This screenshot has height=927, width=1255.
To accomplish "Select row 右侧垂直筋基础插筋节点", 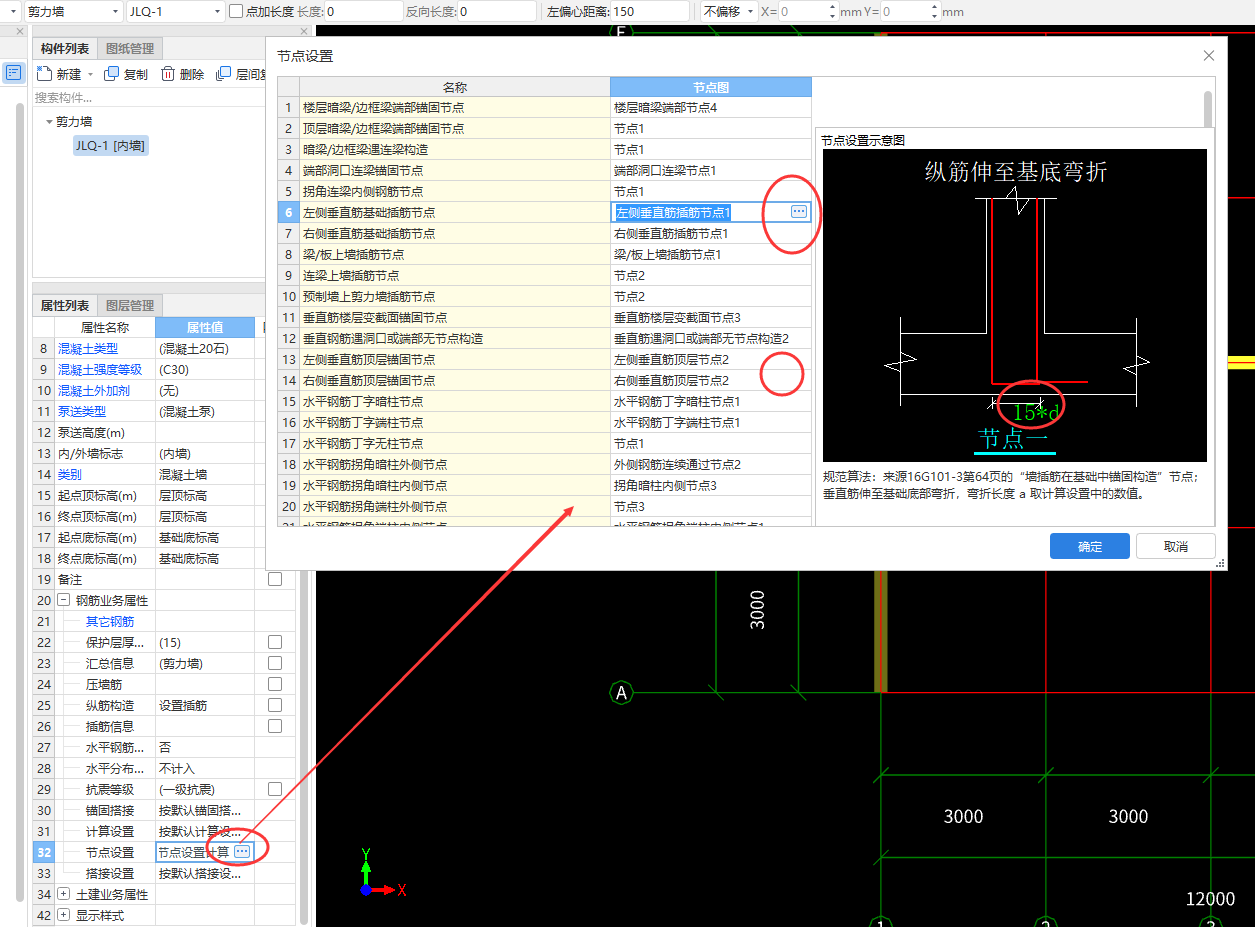I will (455, 233).
